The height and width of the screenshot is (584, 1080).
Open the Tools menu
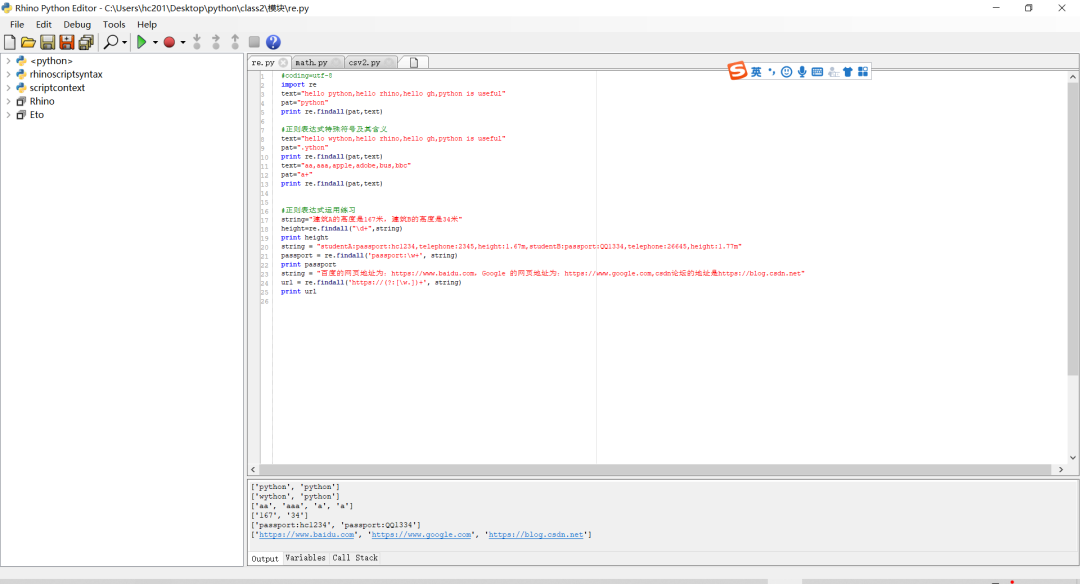point(114,24)
